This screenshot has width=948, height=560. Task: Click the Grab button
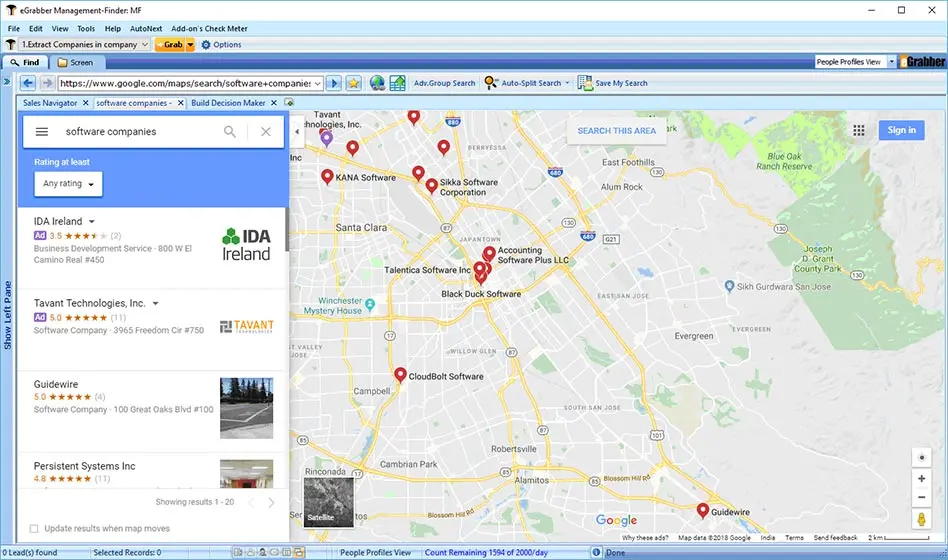(170, 45)
